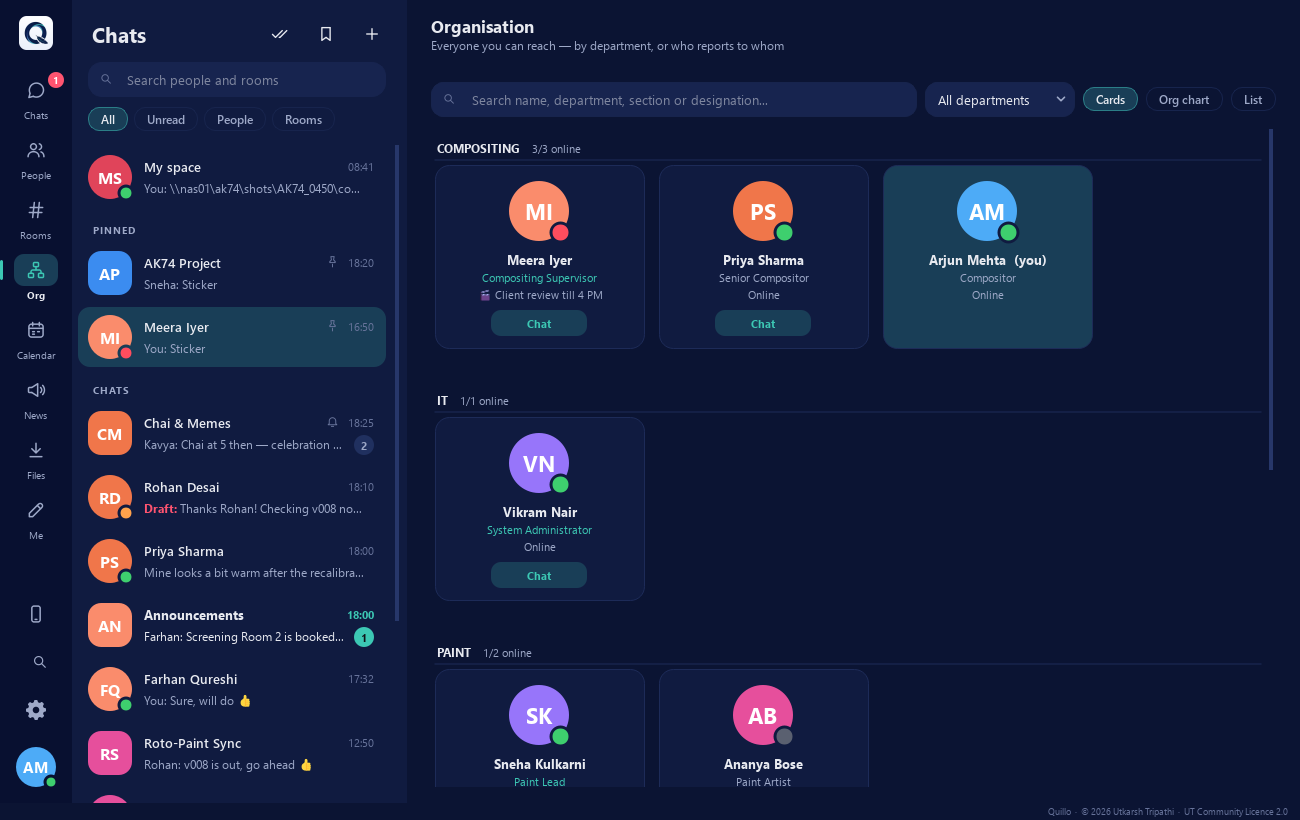Open the Announcements chat

[x=232, y=625]
